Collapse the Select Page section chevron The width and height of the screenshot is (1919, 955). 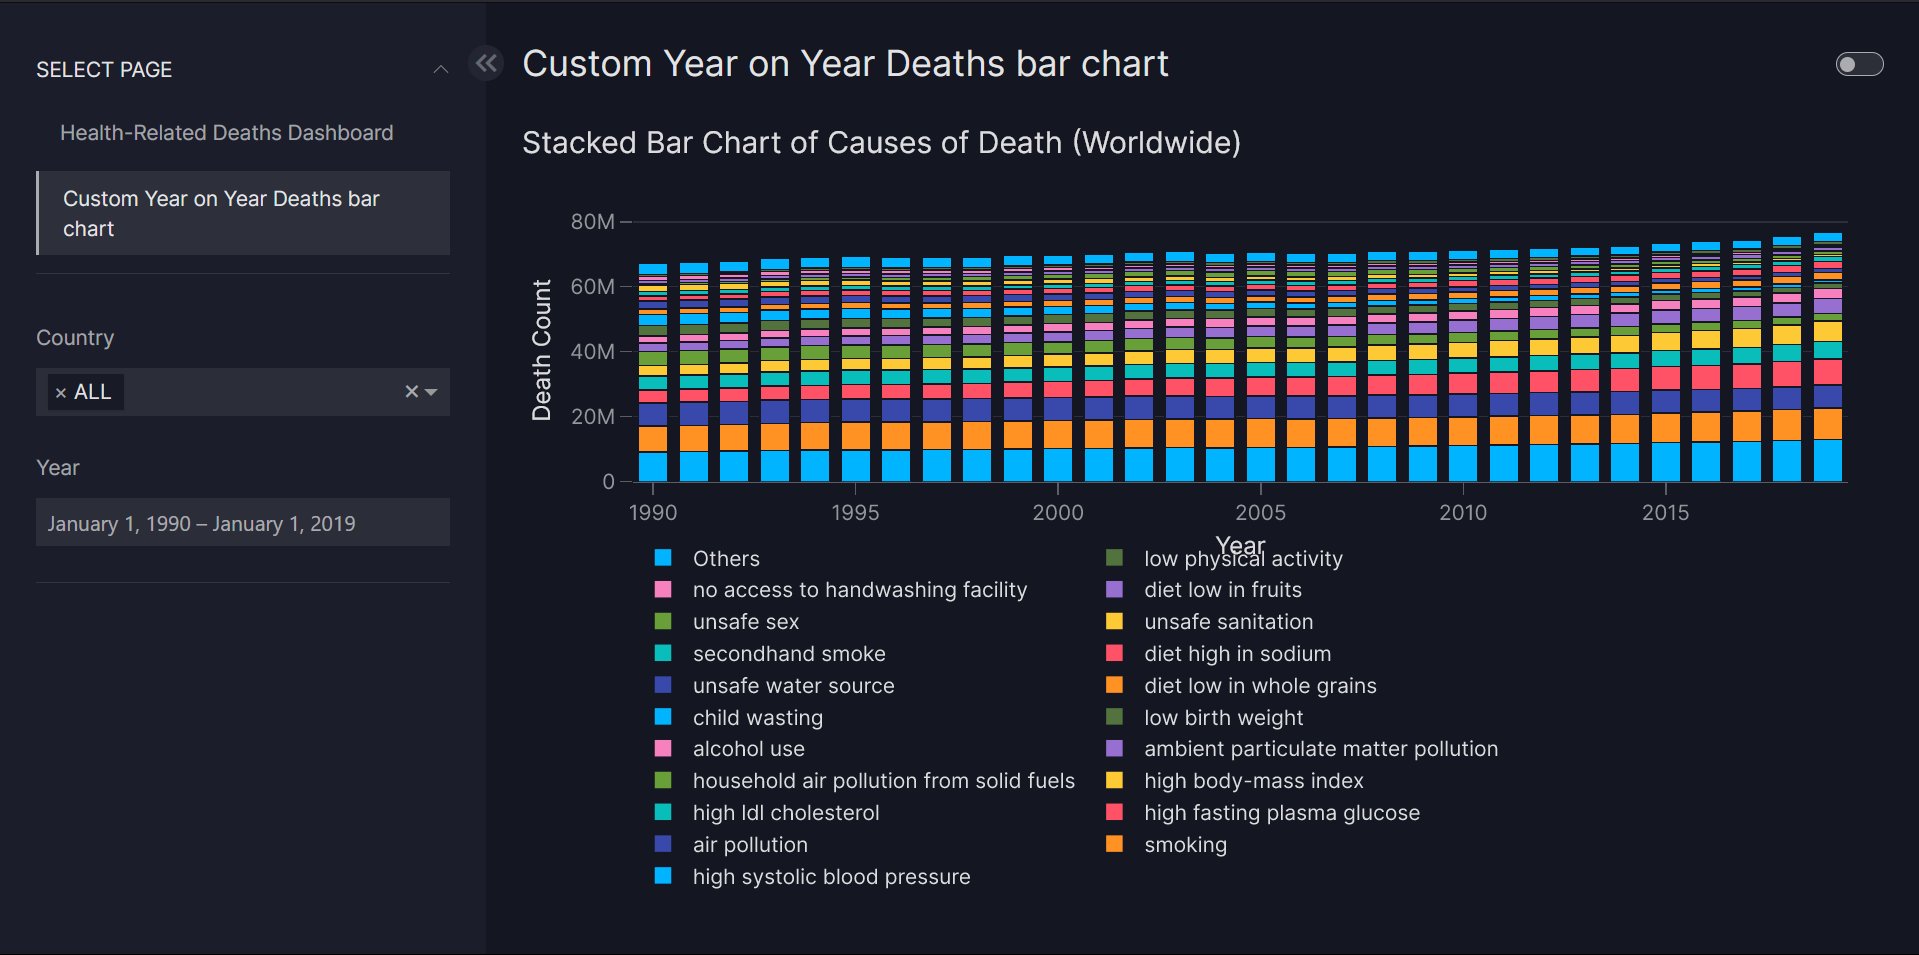point(440,69)
